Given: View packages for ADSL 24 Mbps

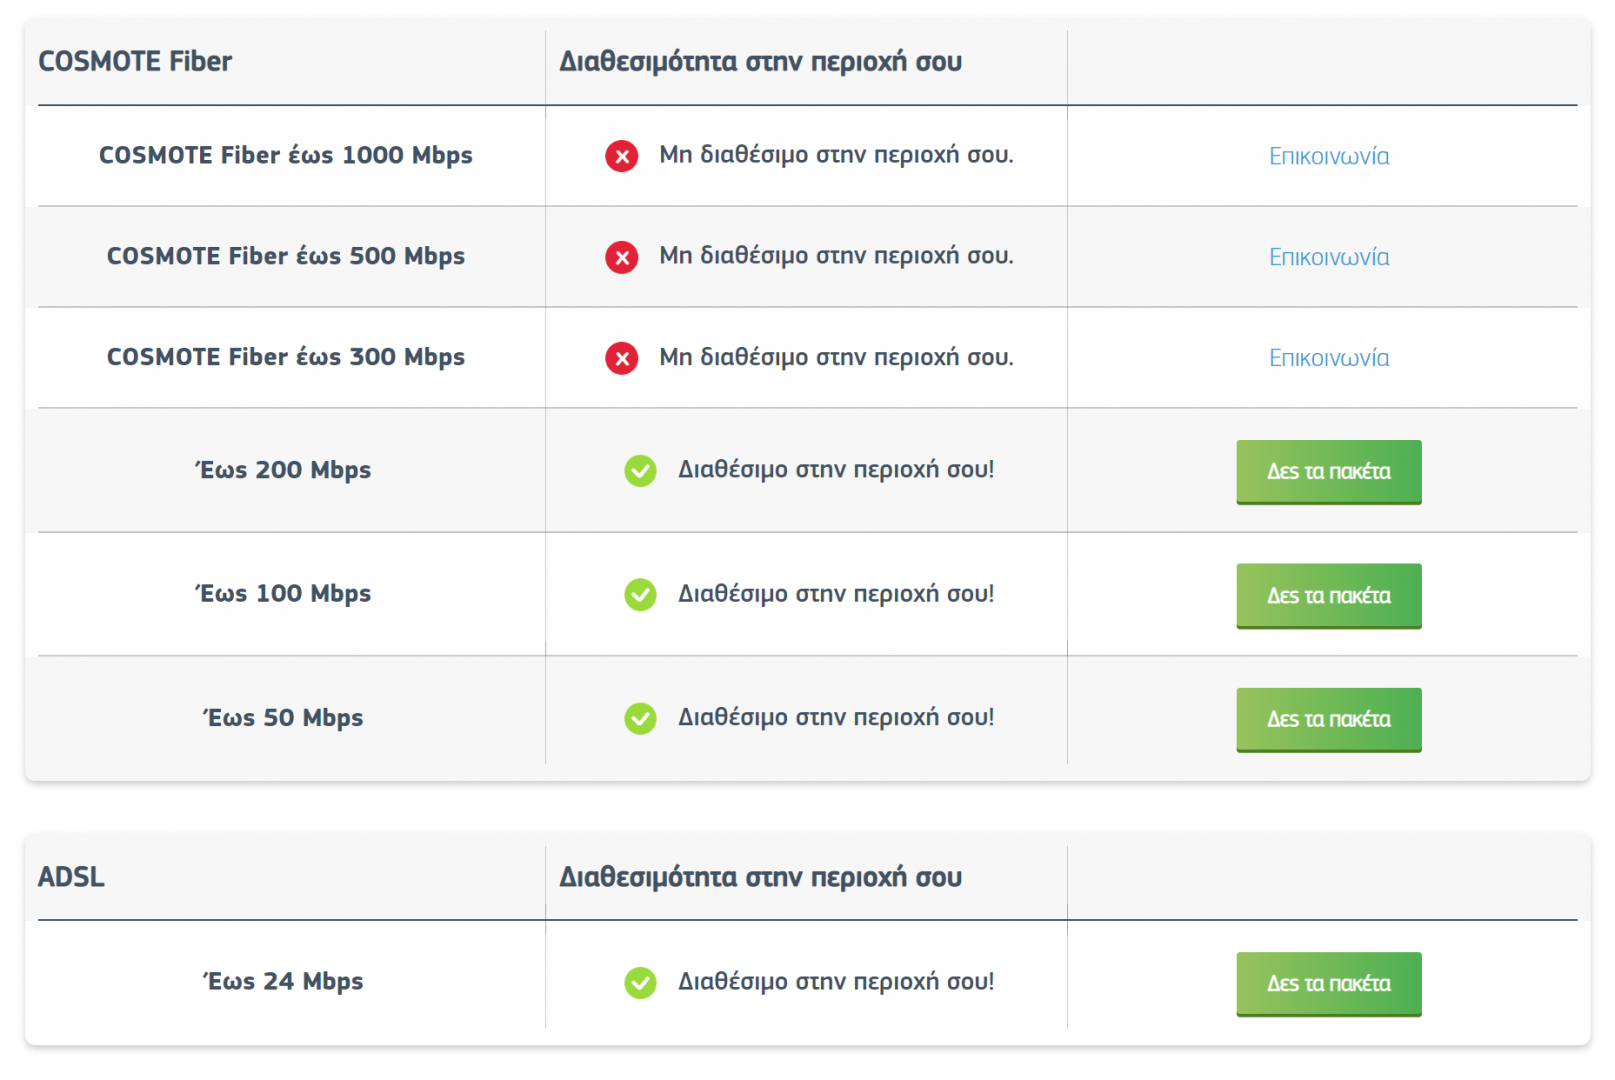Looking at the screenshot, I should [x=1328, y=983].
